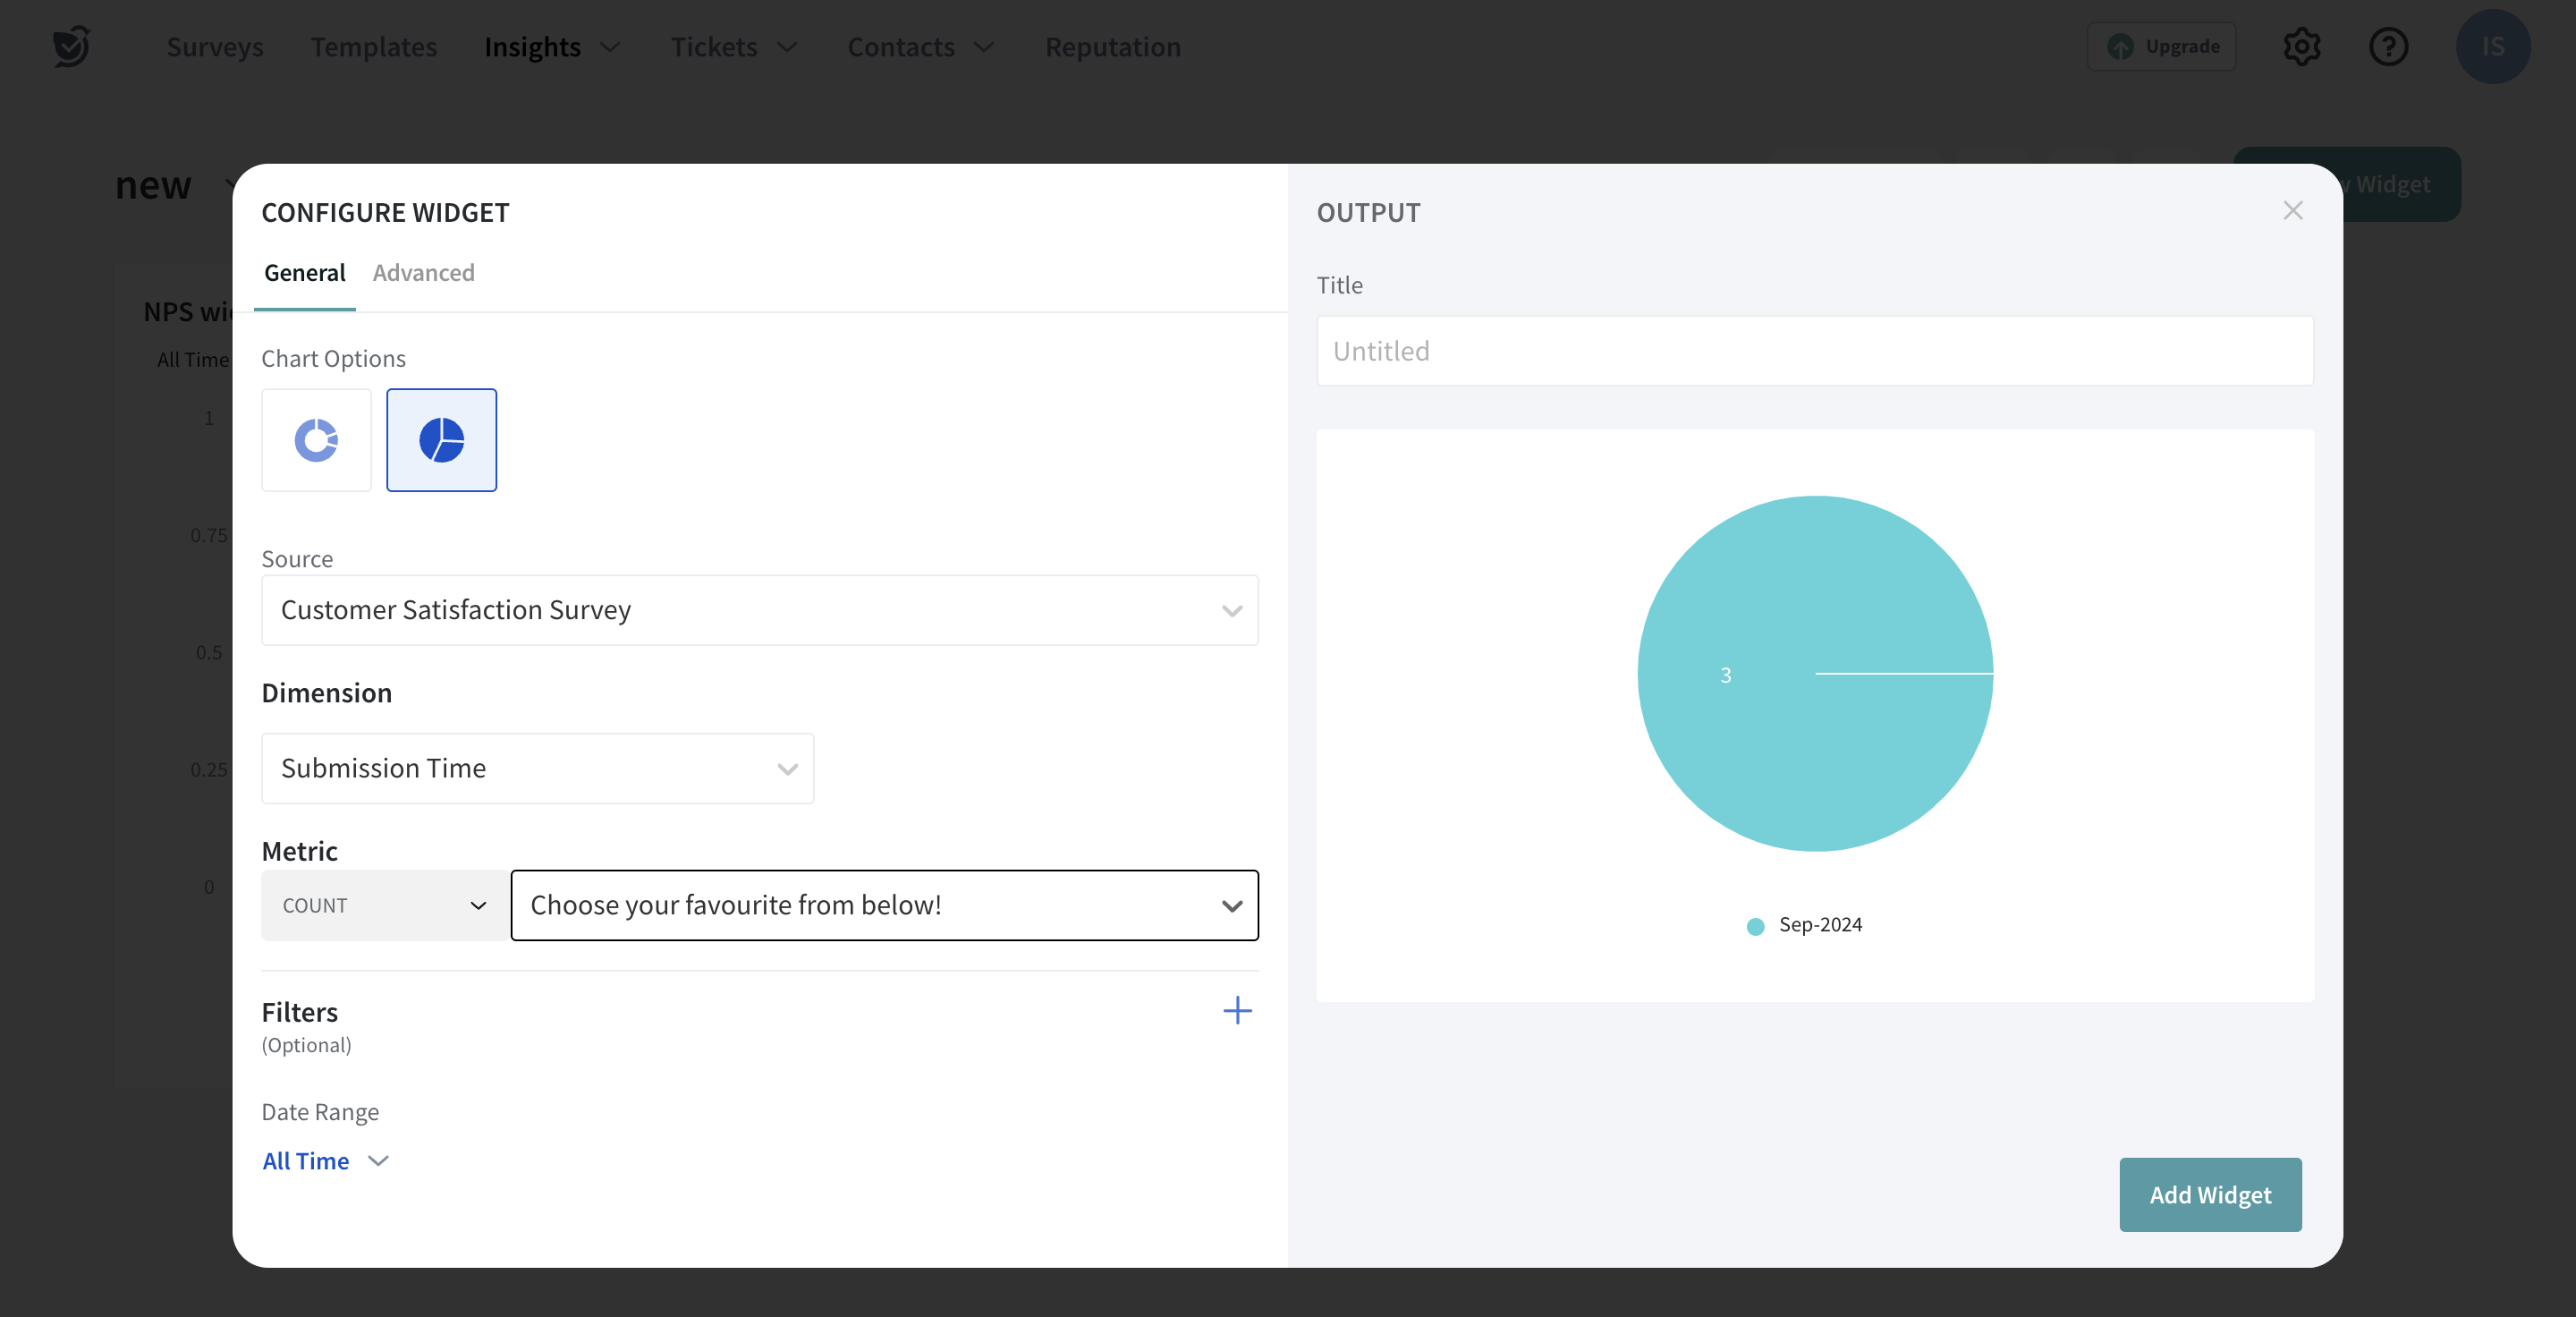This screenshot has height=1317, width=2576.
Task: Open the IS user avatar menu
Action: point(2492,47)
